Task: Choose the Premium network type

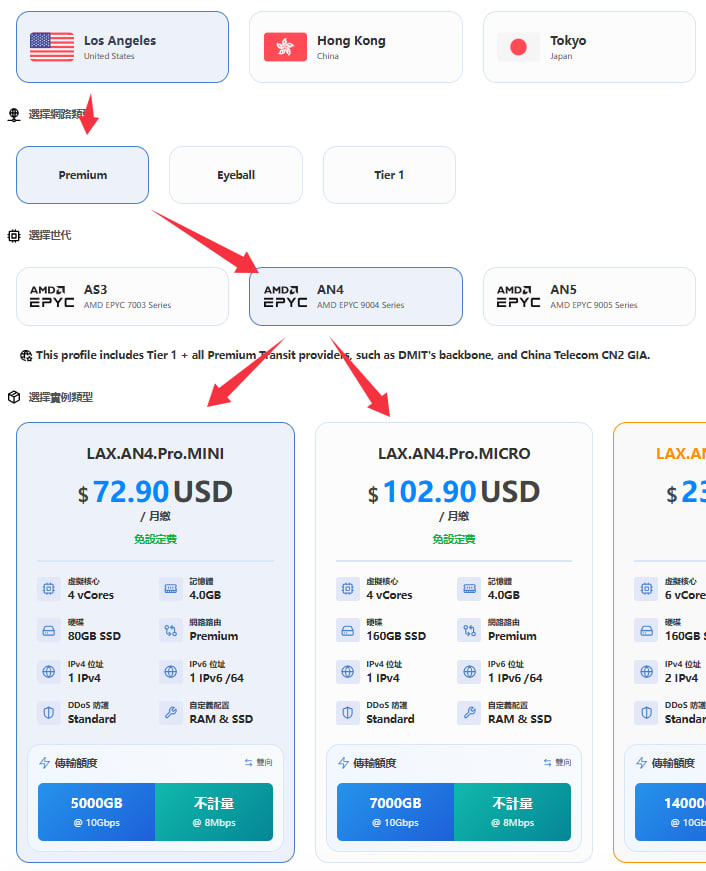Action: [82, 175]
